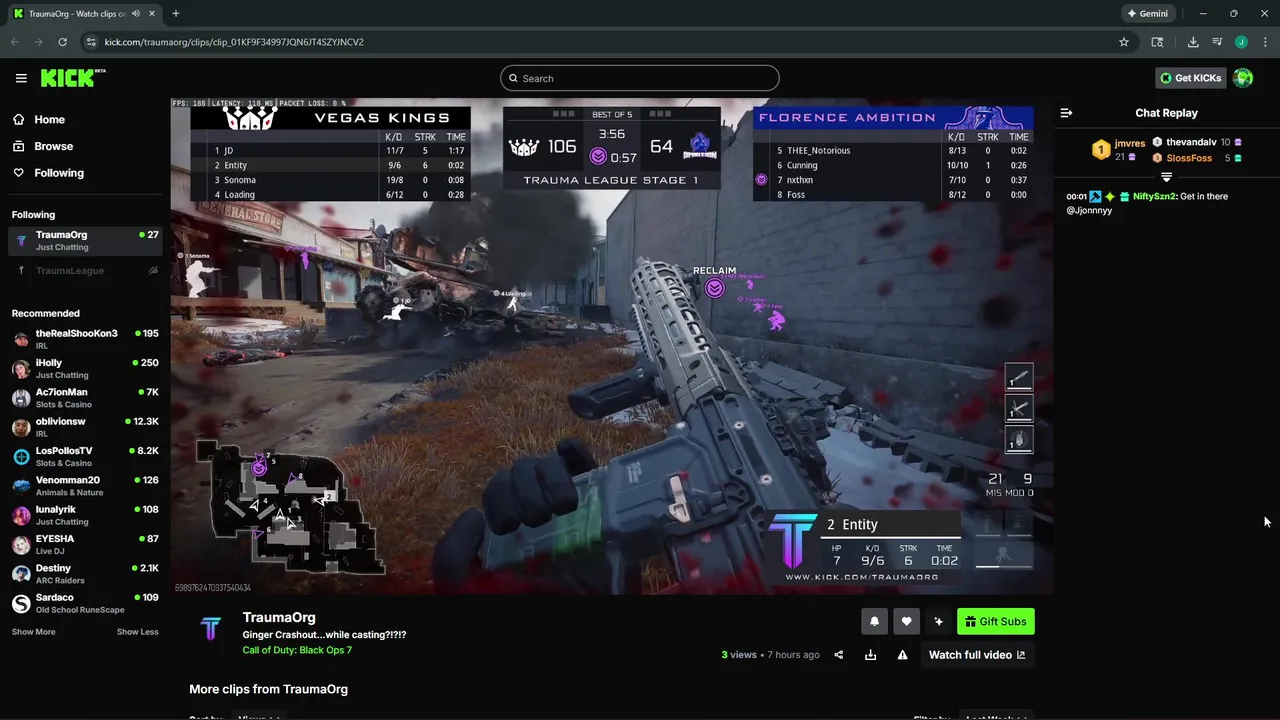Open the sparkle icon button
Viewport: 1280px width, 720px height.
(938, 621)
